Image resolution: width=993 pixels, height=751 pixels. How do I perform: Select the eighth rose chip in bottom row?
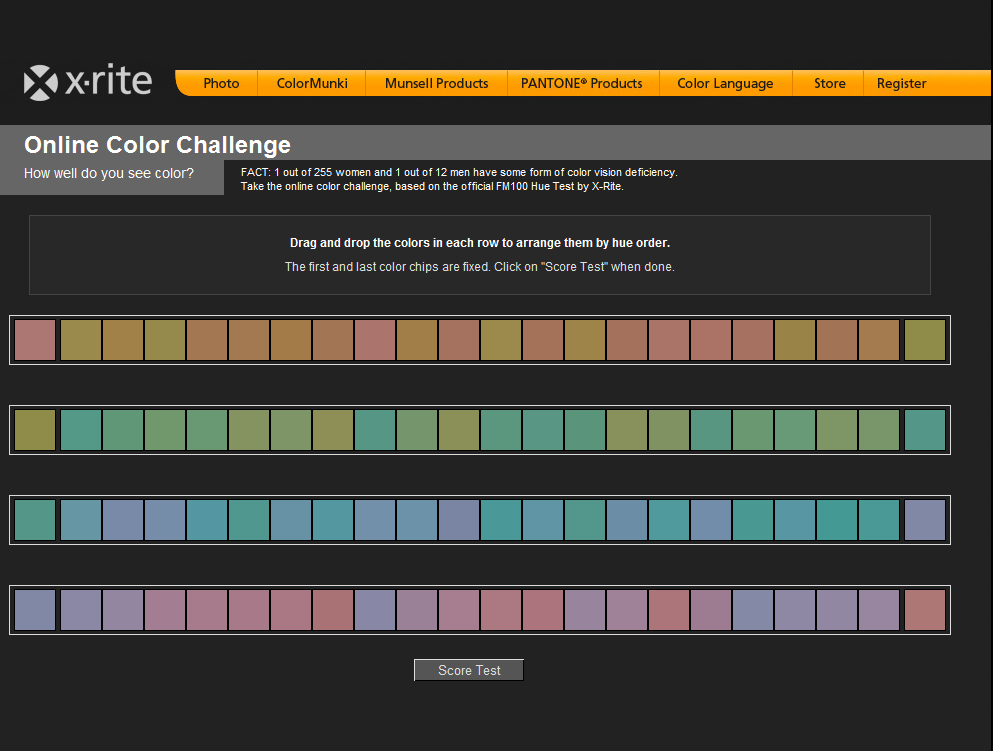click(x=333, y=610)
